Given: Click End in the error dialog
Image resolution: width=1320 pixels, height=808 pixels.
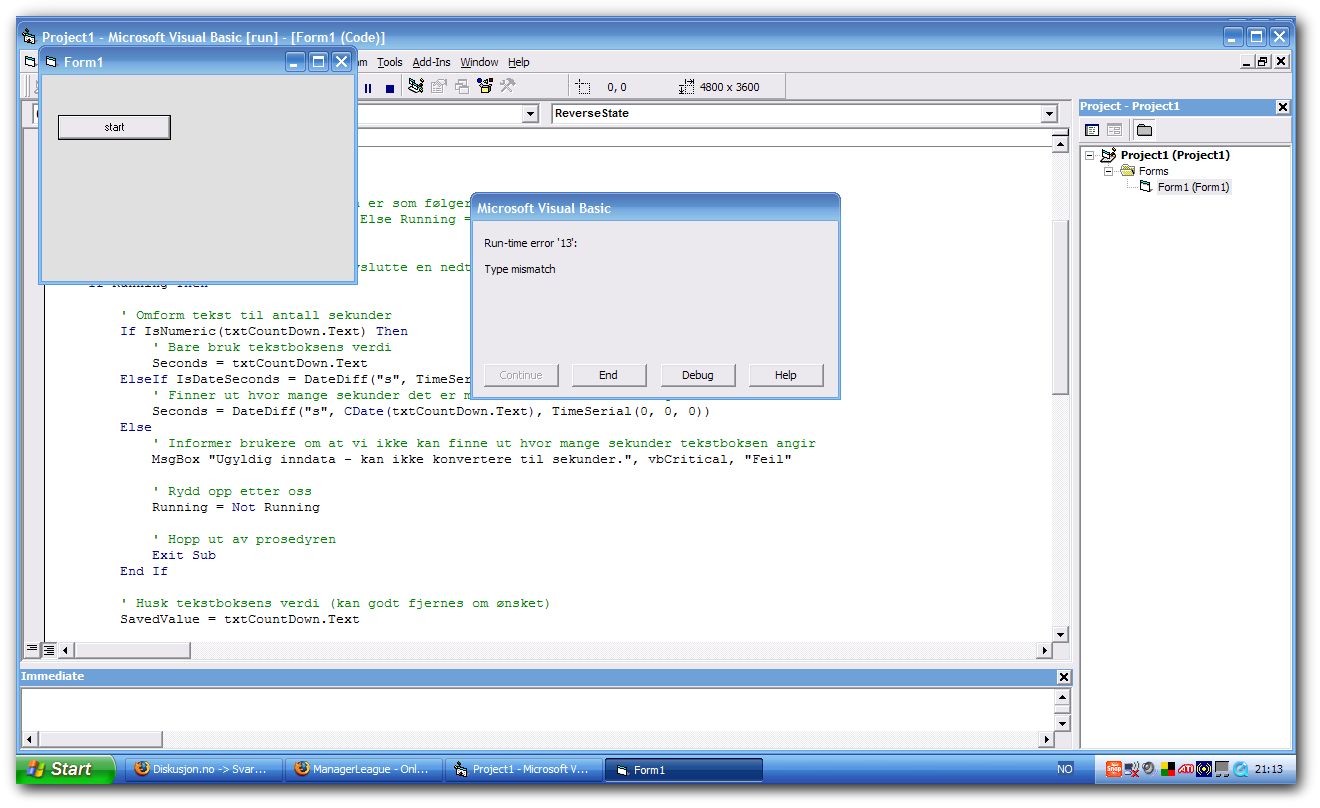Looking at the screenshot, I should click(x=608, y=375).
